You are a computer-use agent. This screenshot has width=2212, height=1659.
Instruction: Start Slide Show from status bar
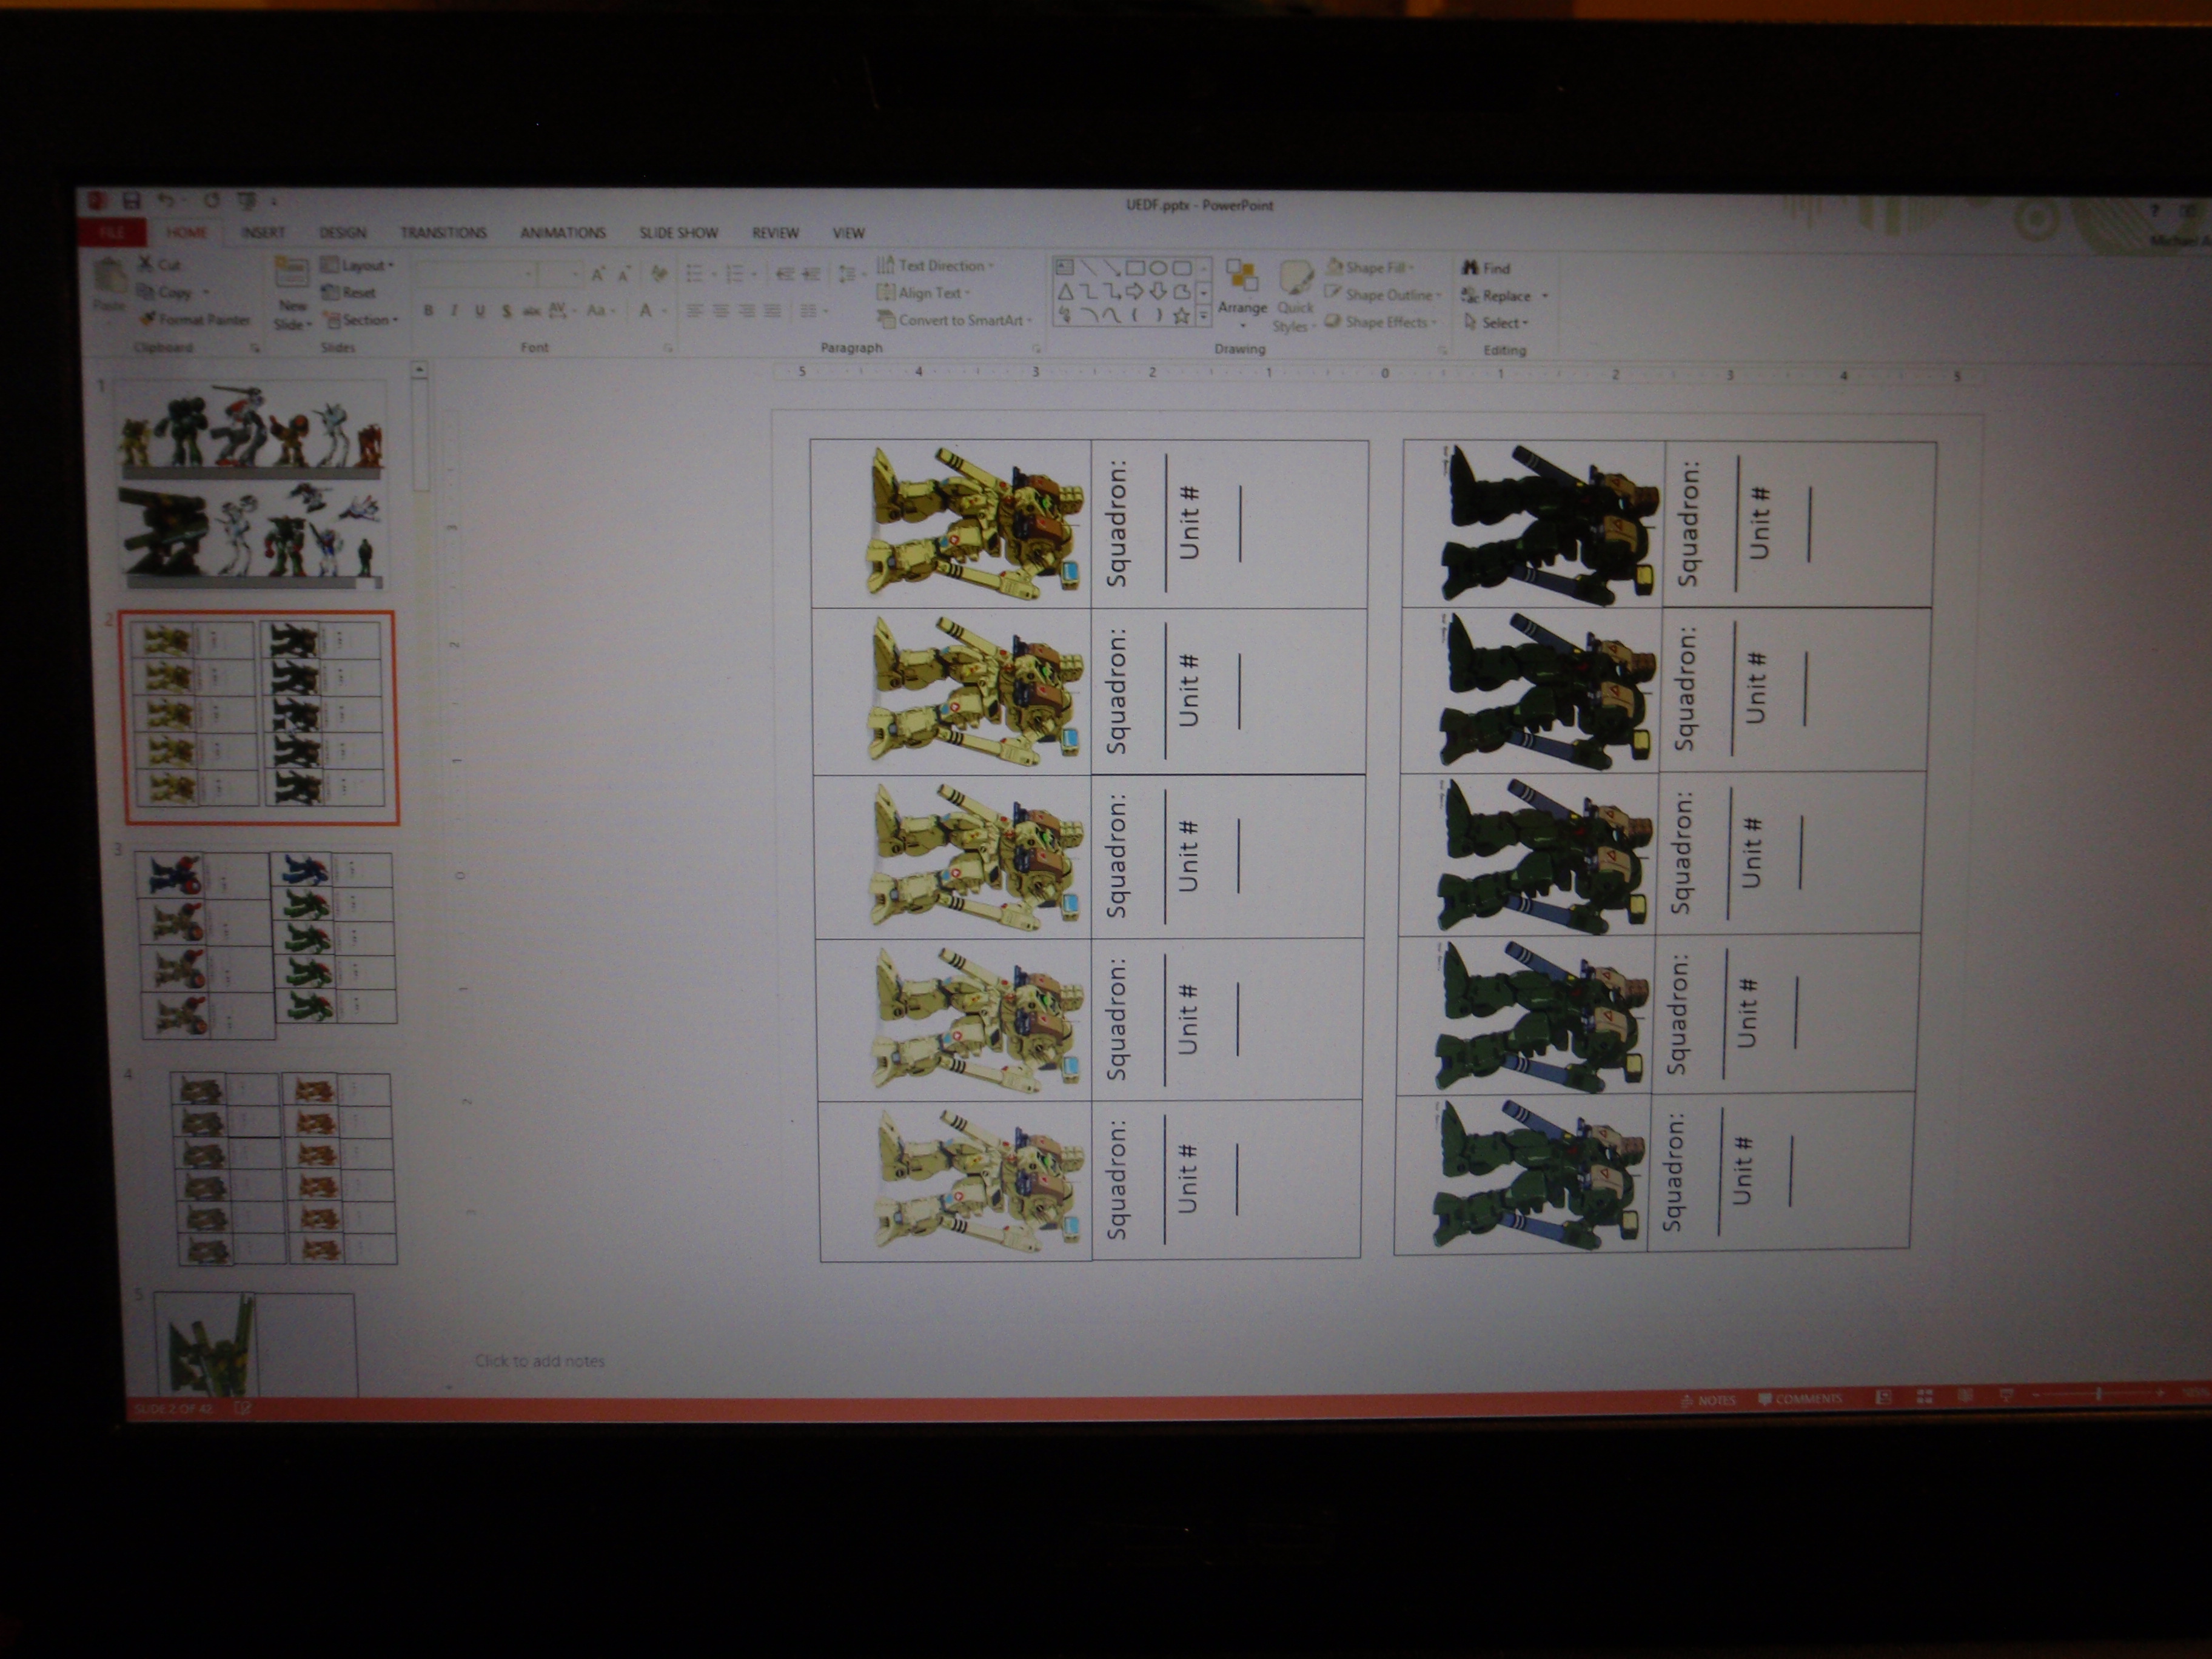(2006, 1395)
